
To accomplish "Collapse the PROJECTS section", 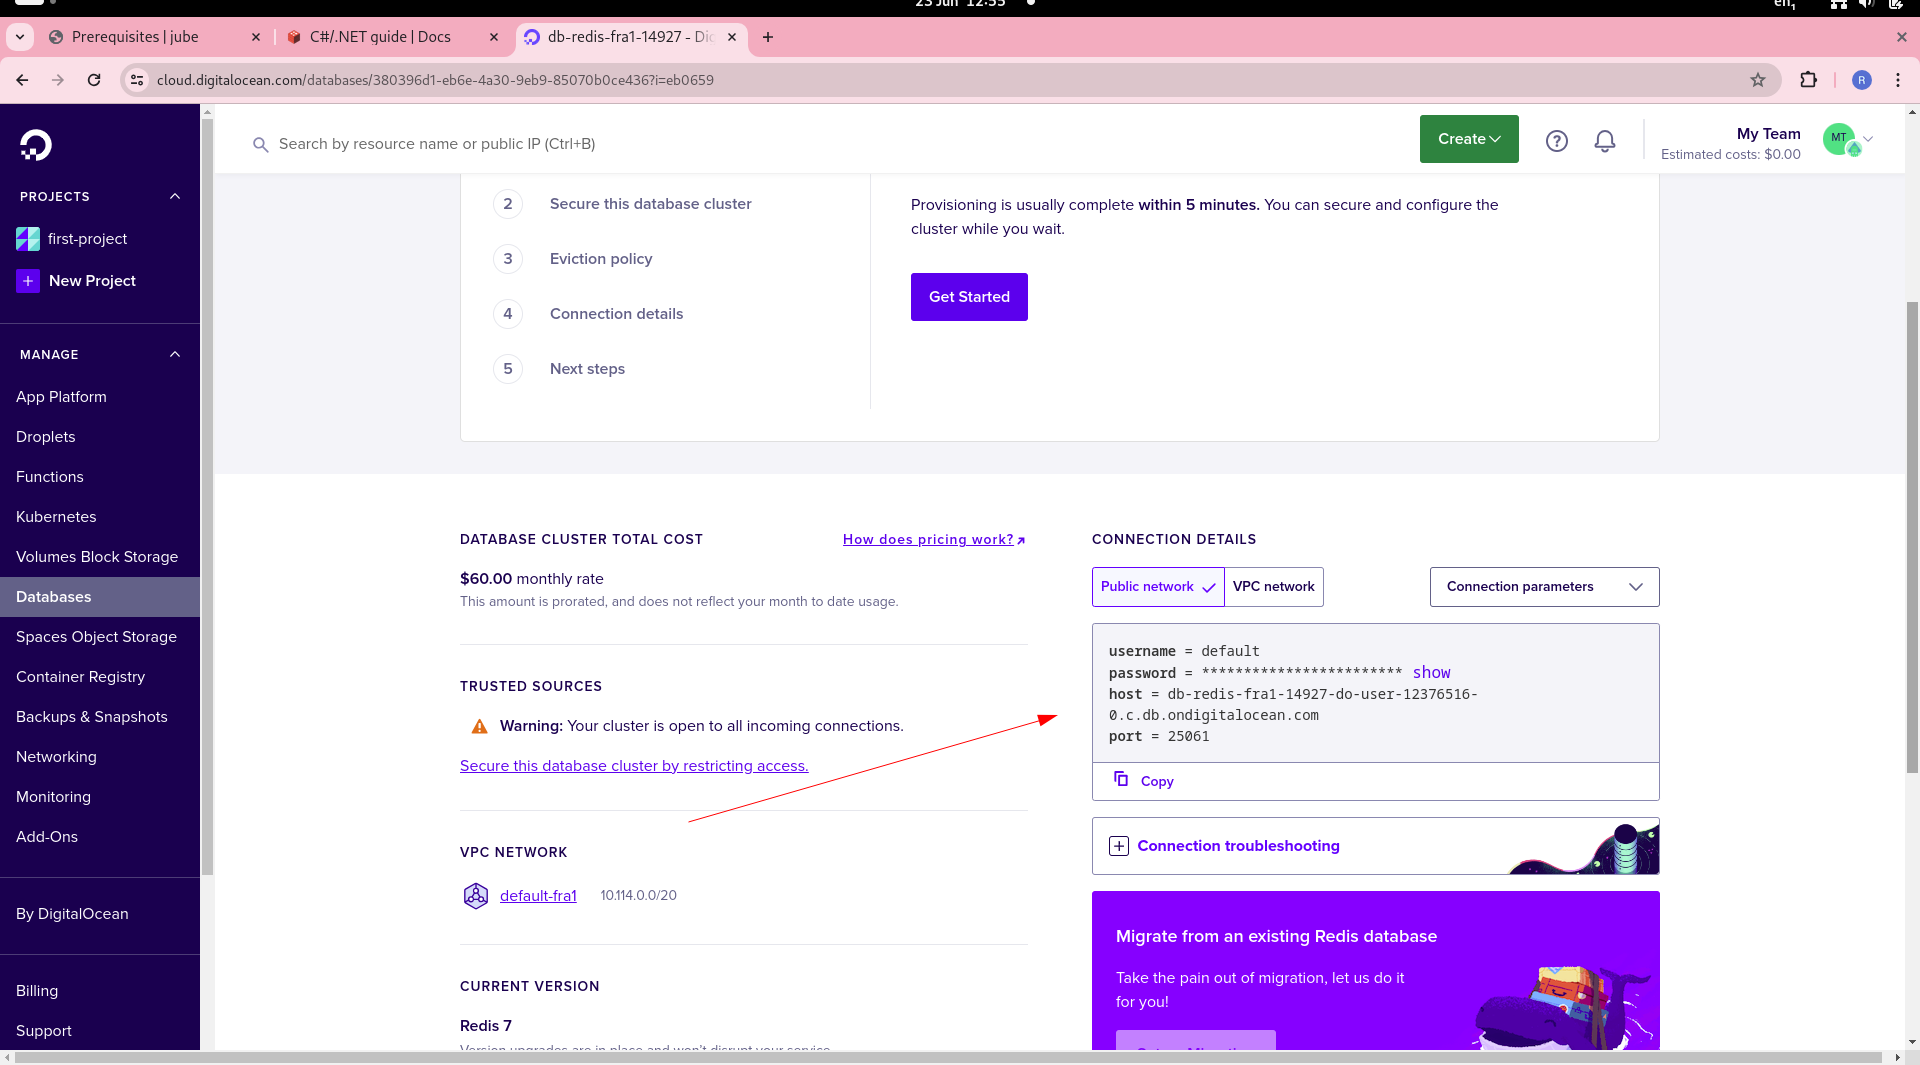I will click(x=175, y=197).
